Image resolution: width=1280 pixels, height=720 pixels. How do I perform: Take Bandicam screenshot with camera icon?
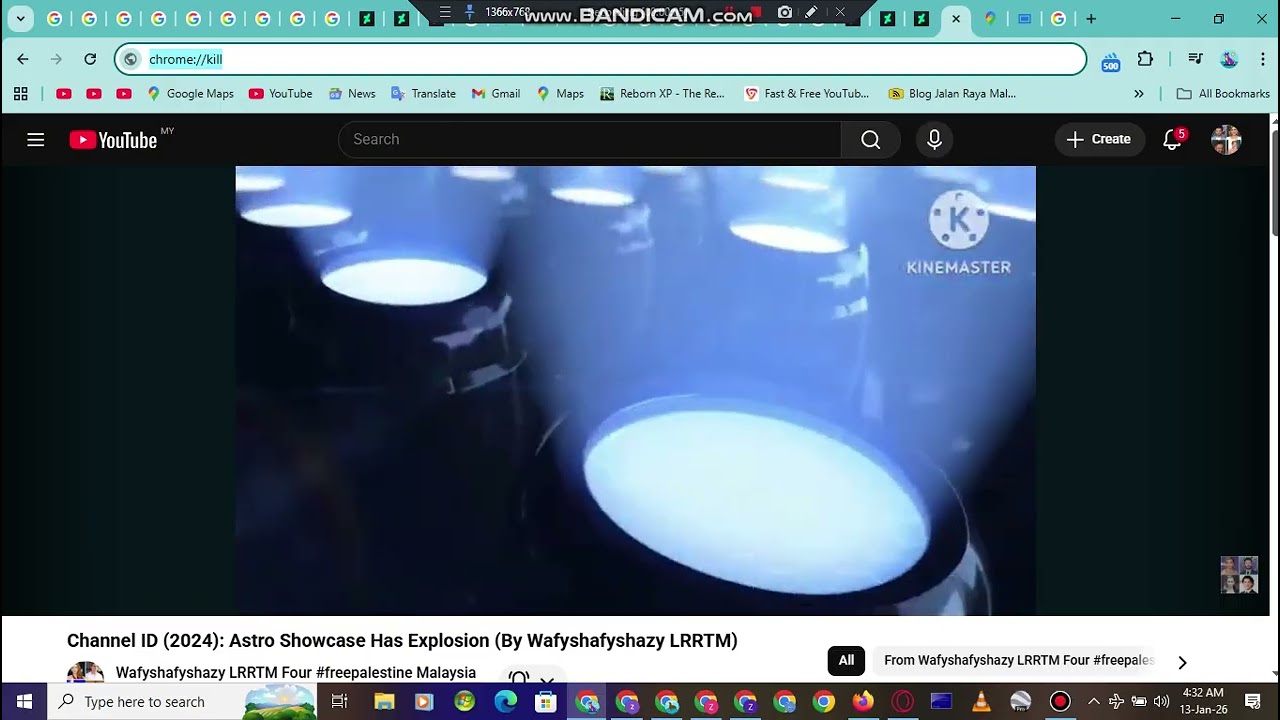tap(785, 12)
